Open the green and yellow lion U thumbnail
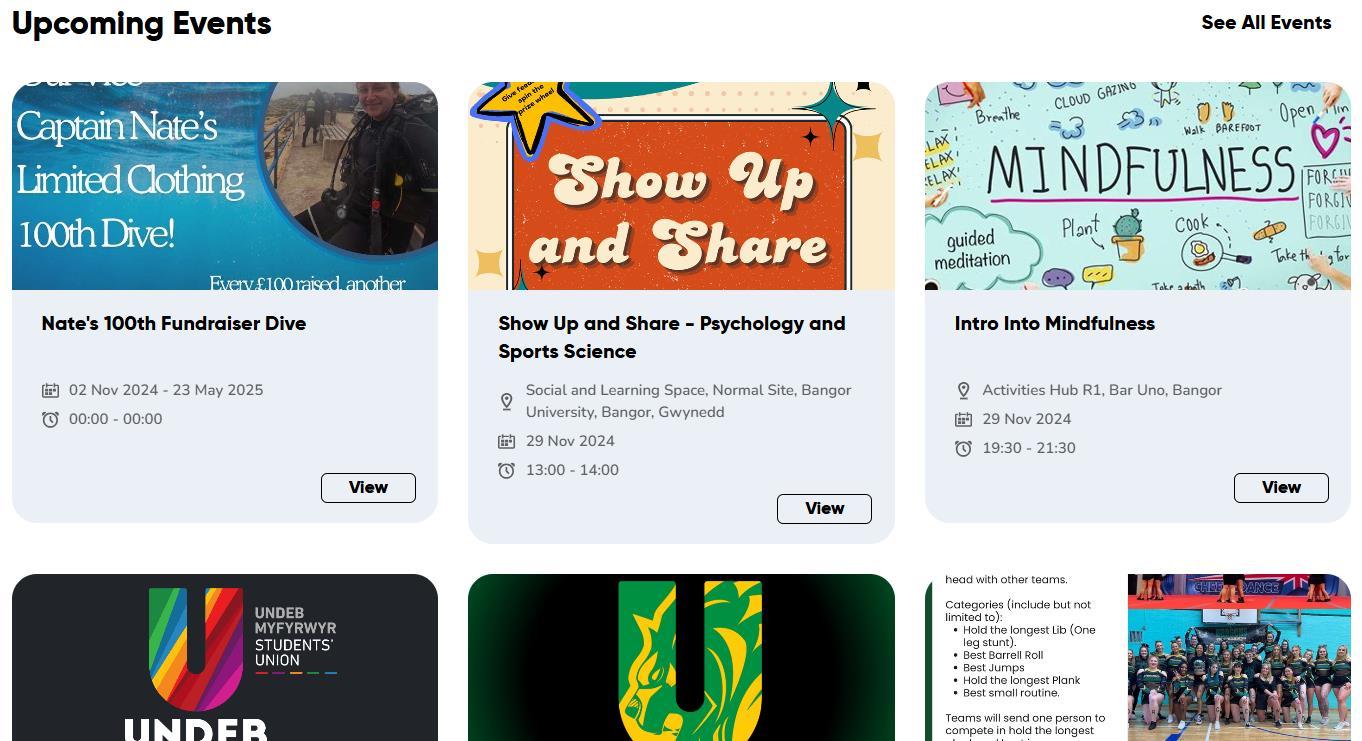 681,657
